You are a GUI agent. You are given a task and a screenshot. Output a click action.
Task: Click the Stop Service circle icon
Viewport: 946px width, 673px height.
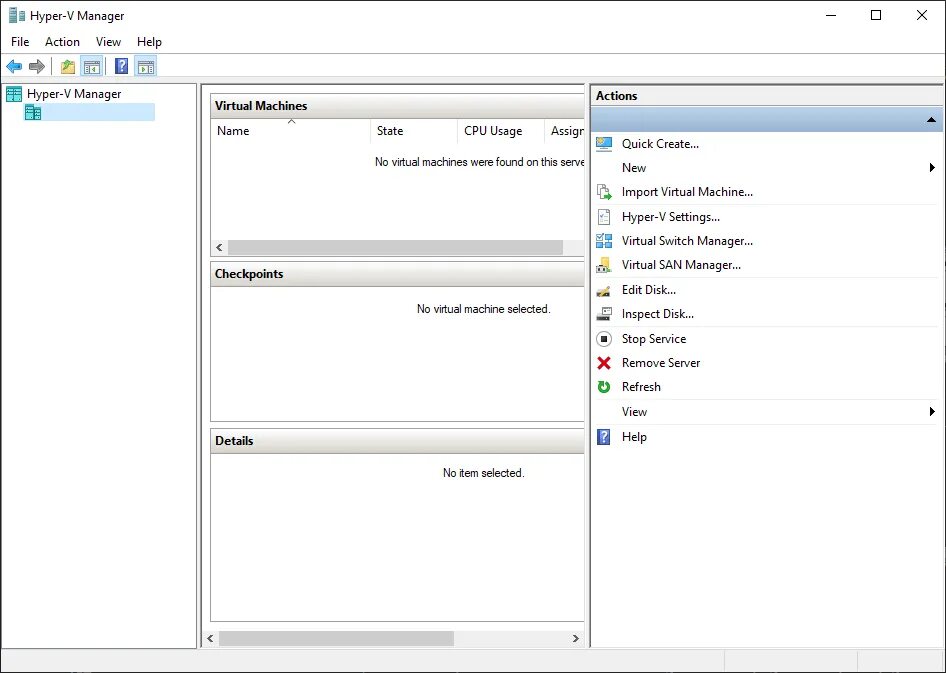tap(604, 339)
